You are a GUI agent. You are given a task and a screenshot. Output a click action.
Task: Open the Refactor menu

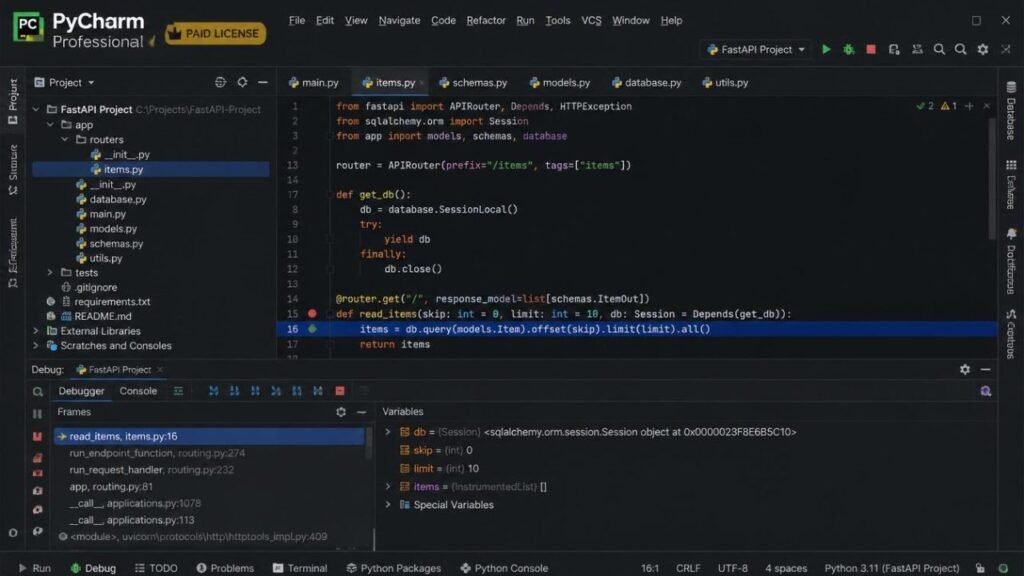tap(486, 20)
